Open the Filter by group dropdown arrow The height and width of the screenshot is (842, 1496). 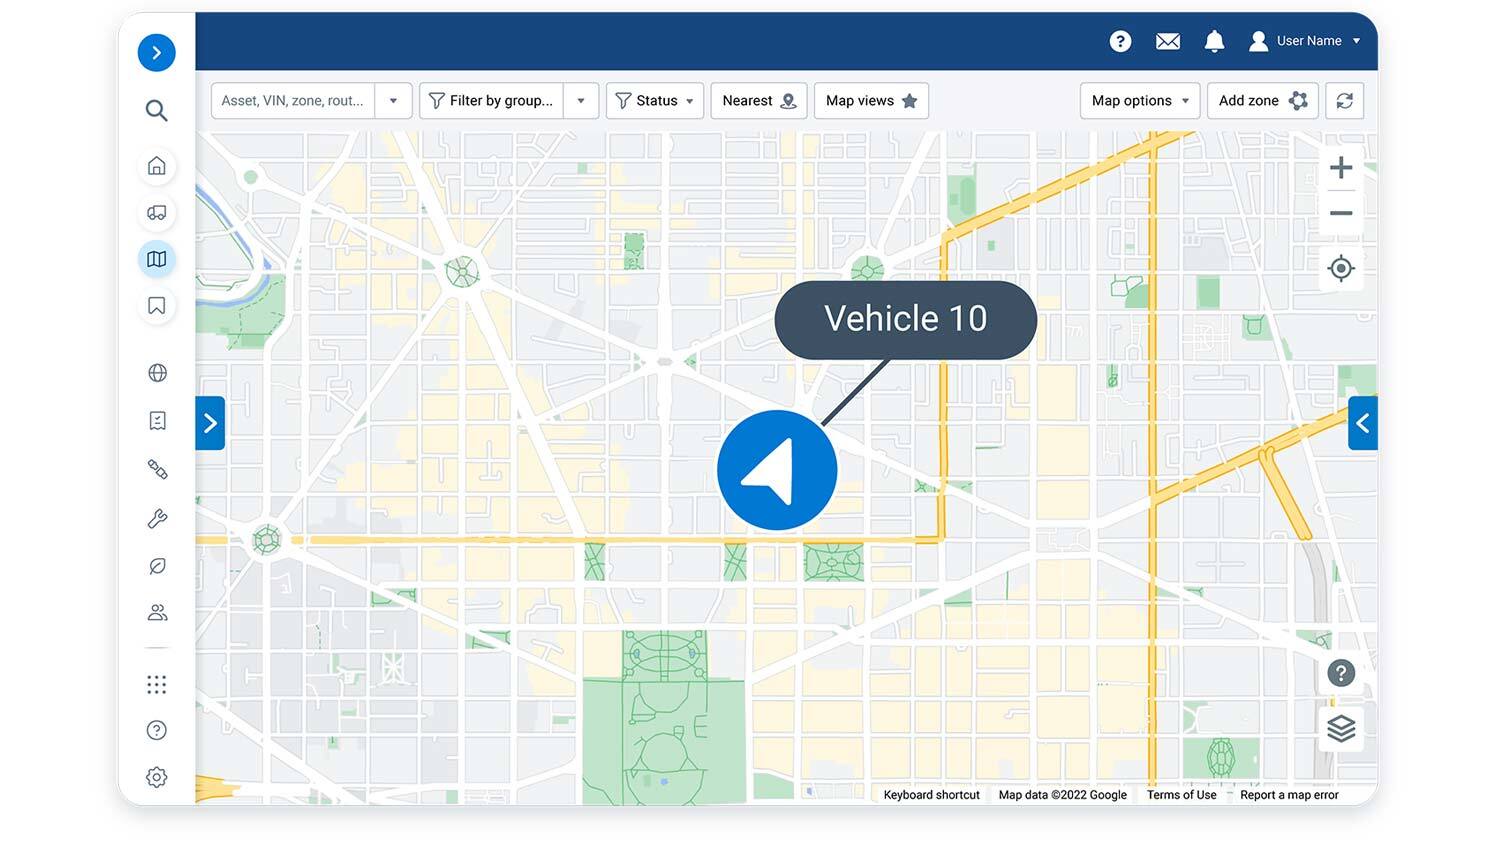click(x=581, y=100)
